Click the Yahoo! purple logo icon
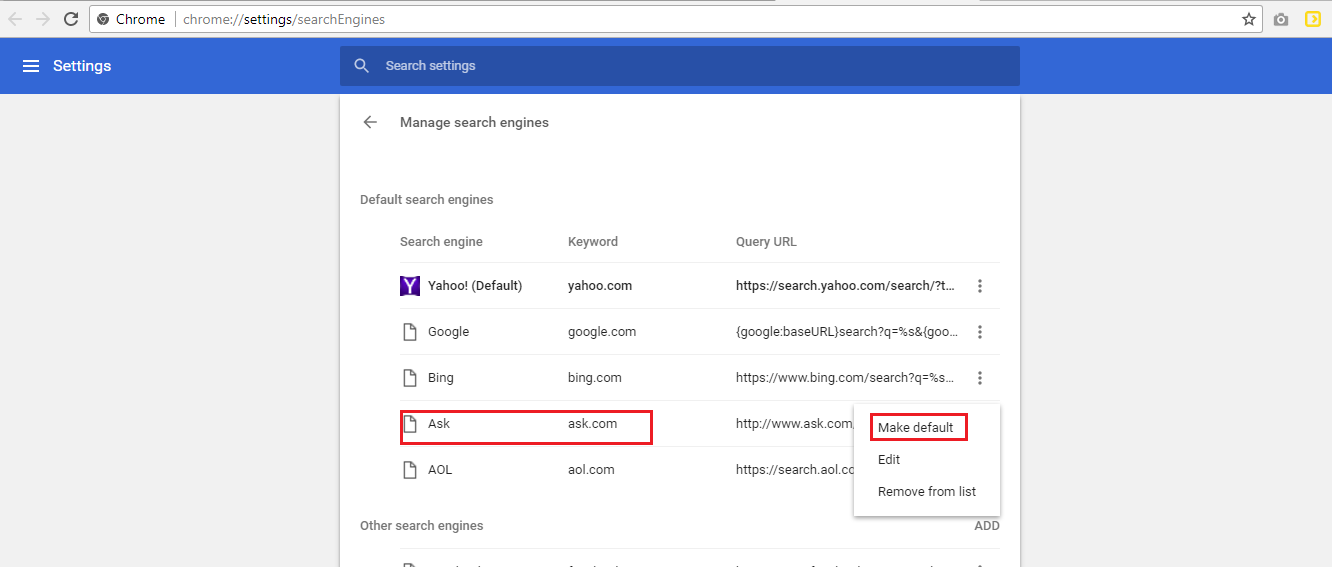This screenshot has height=567, width=1332. tap(410, 286)
